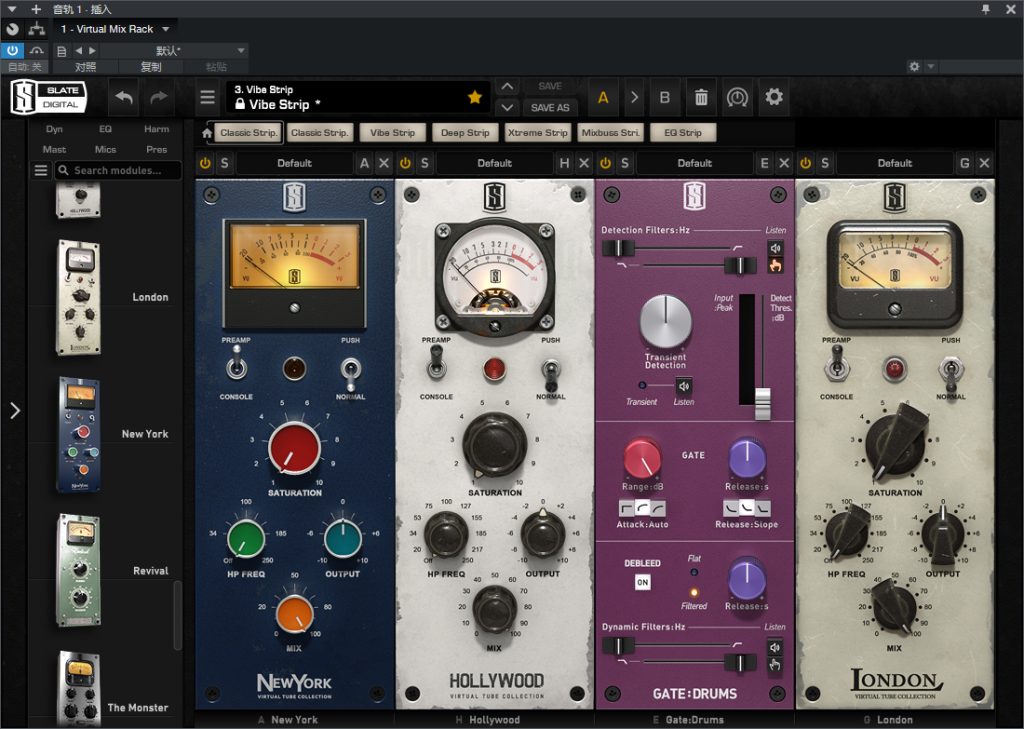Switch to the B preset comparison slot
1024x729 pixels.
click(665, 97)
